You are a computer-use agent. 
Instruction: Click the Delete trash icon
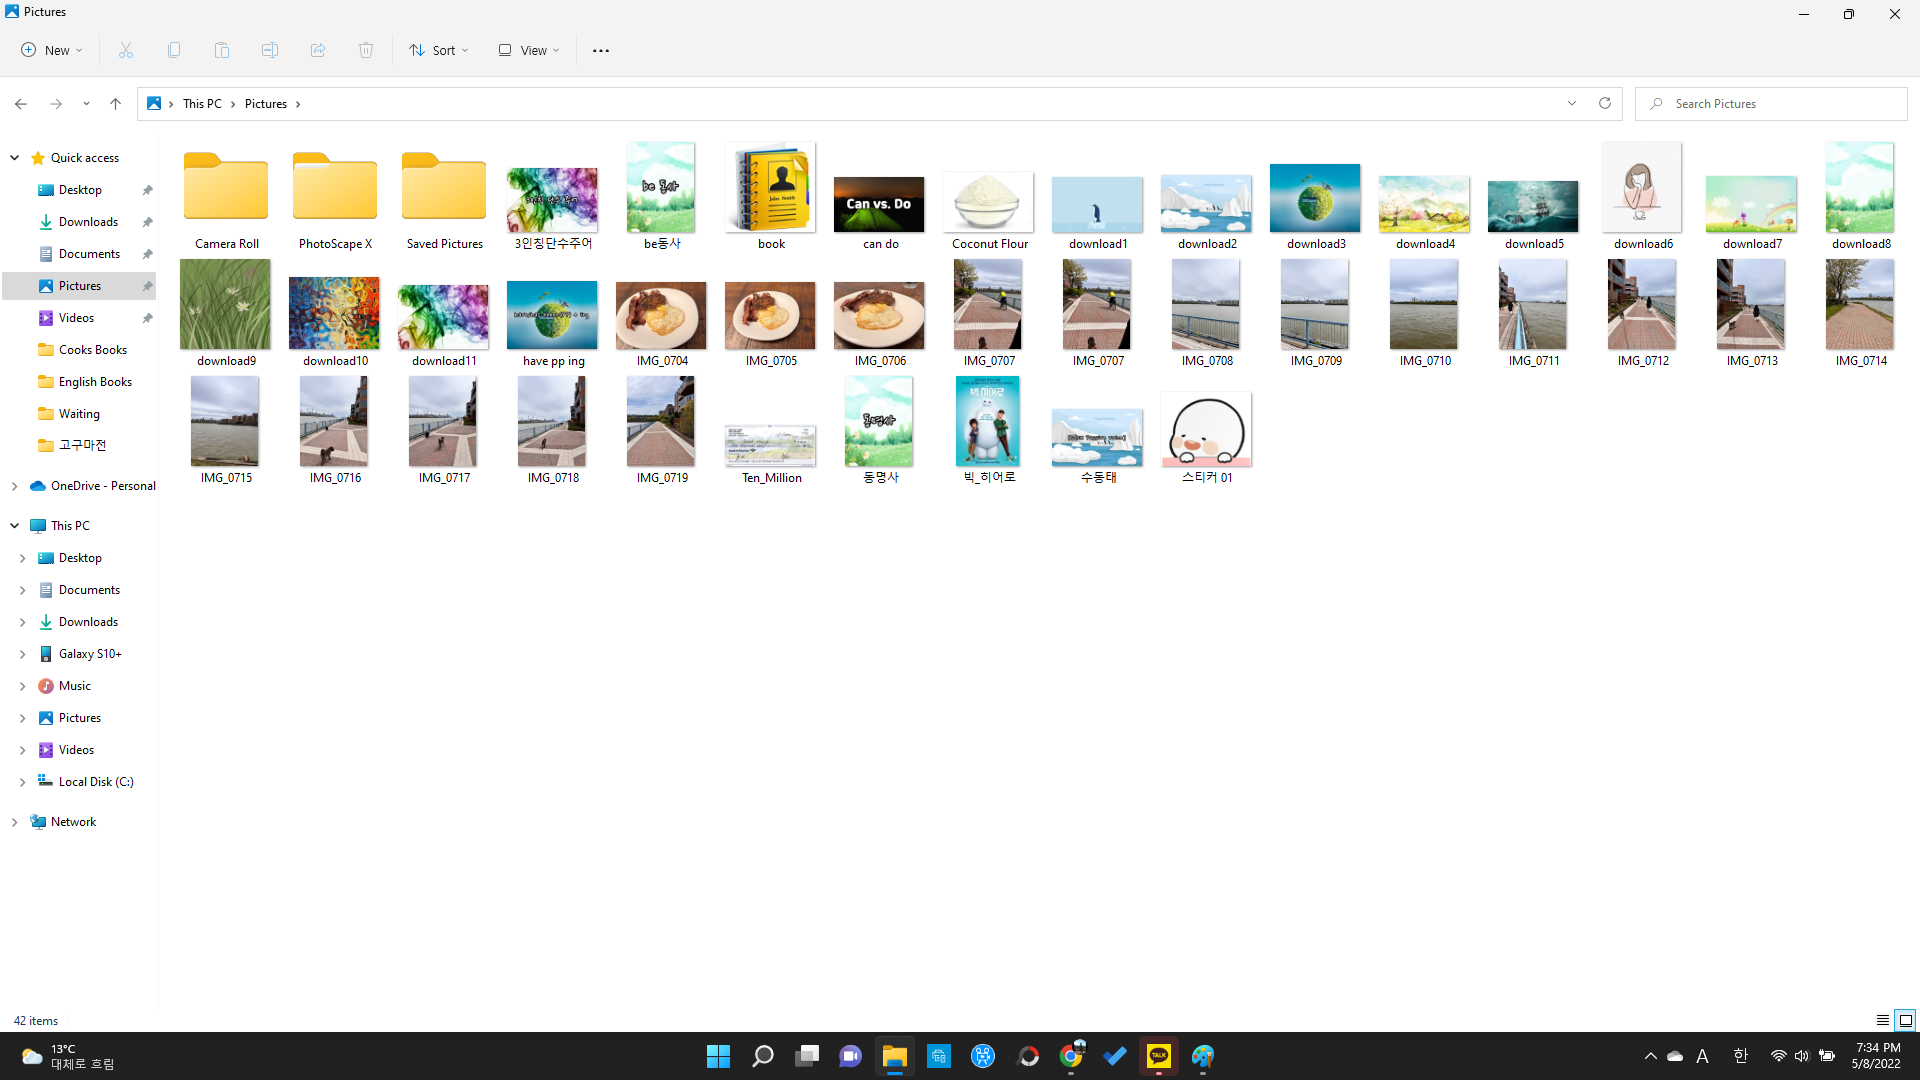click(366, 50)
